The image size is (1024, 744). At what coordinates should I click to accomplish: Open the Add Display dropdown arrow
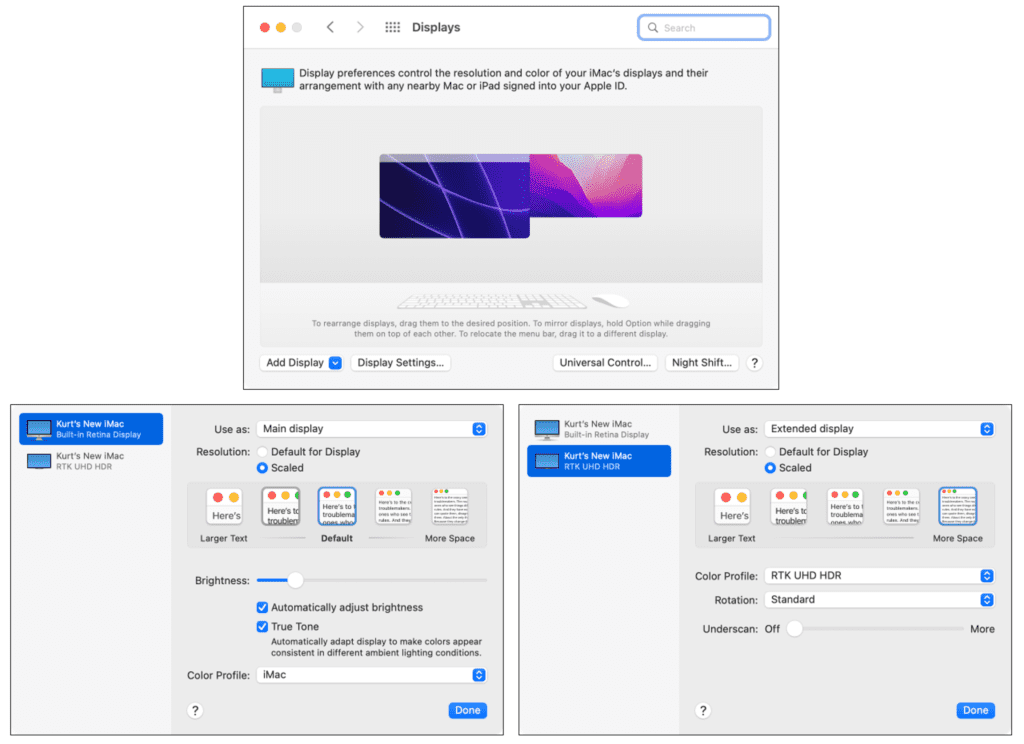(335, 363)
